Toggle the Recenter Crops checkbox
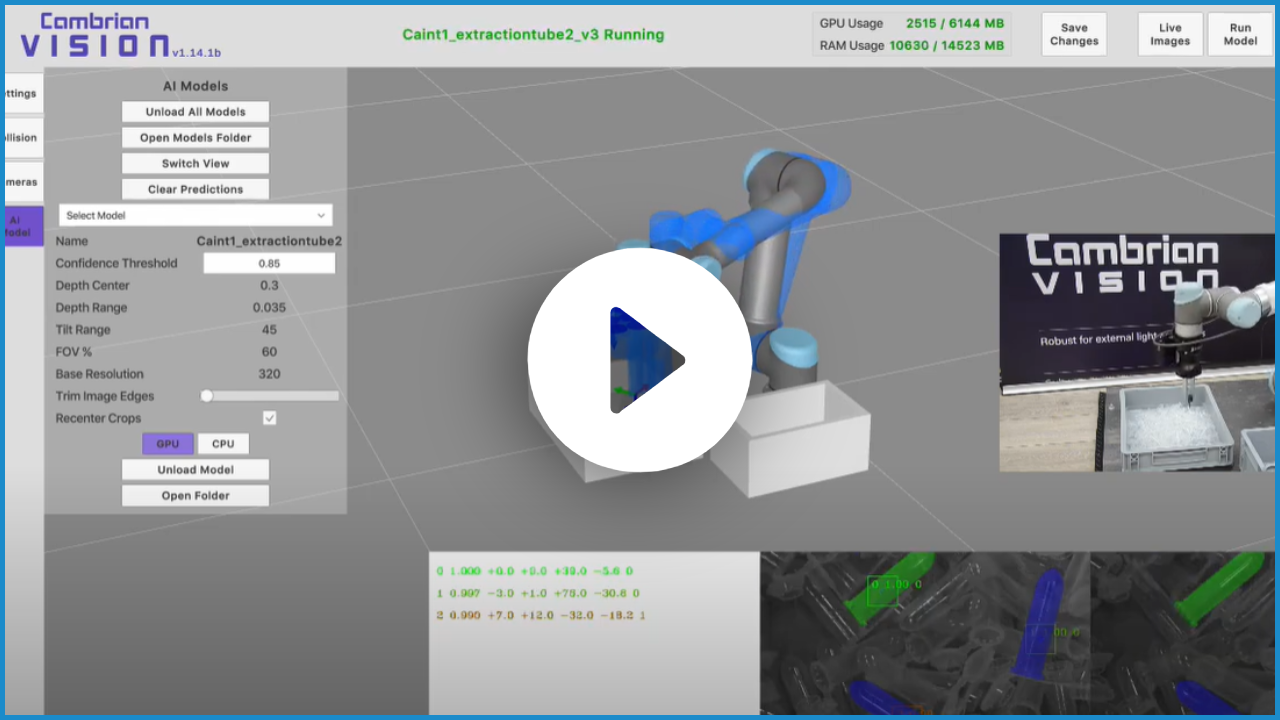Screen dimensions: 1280x720 269,418
